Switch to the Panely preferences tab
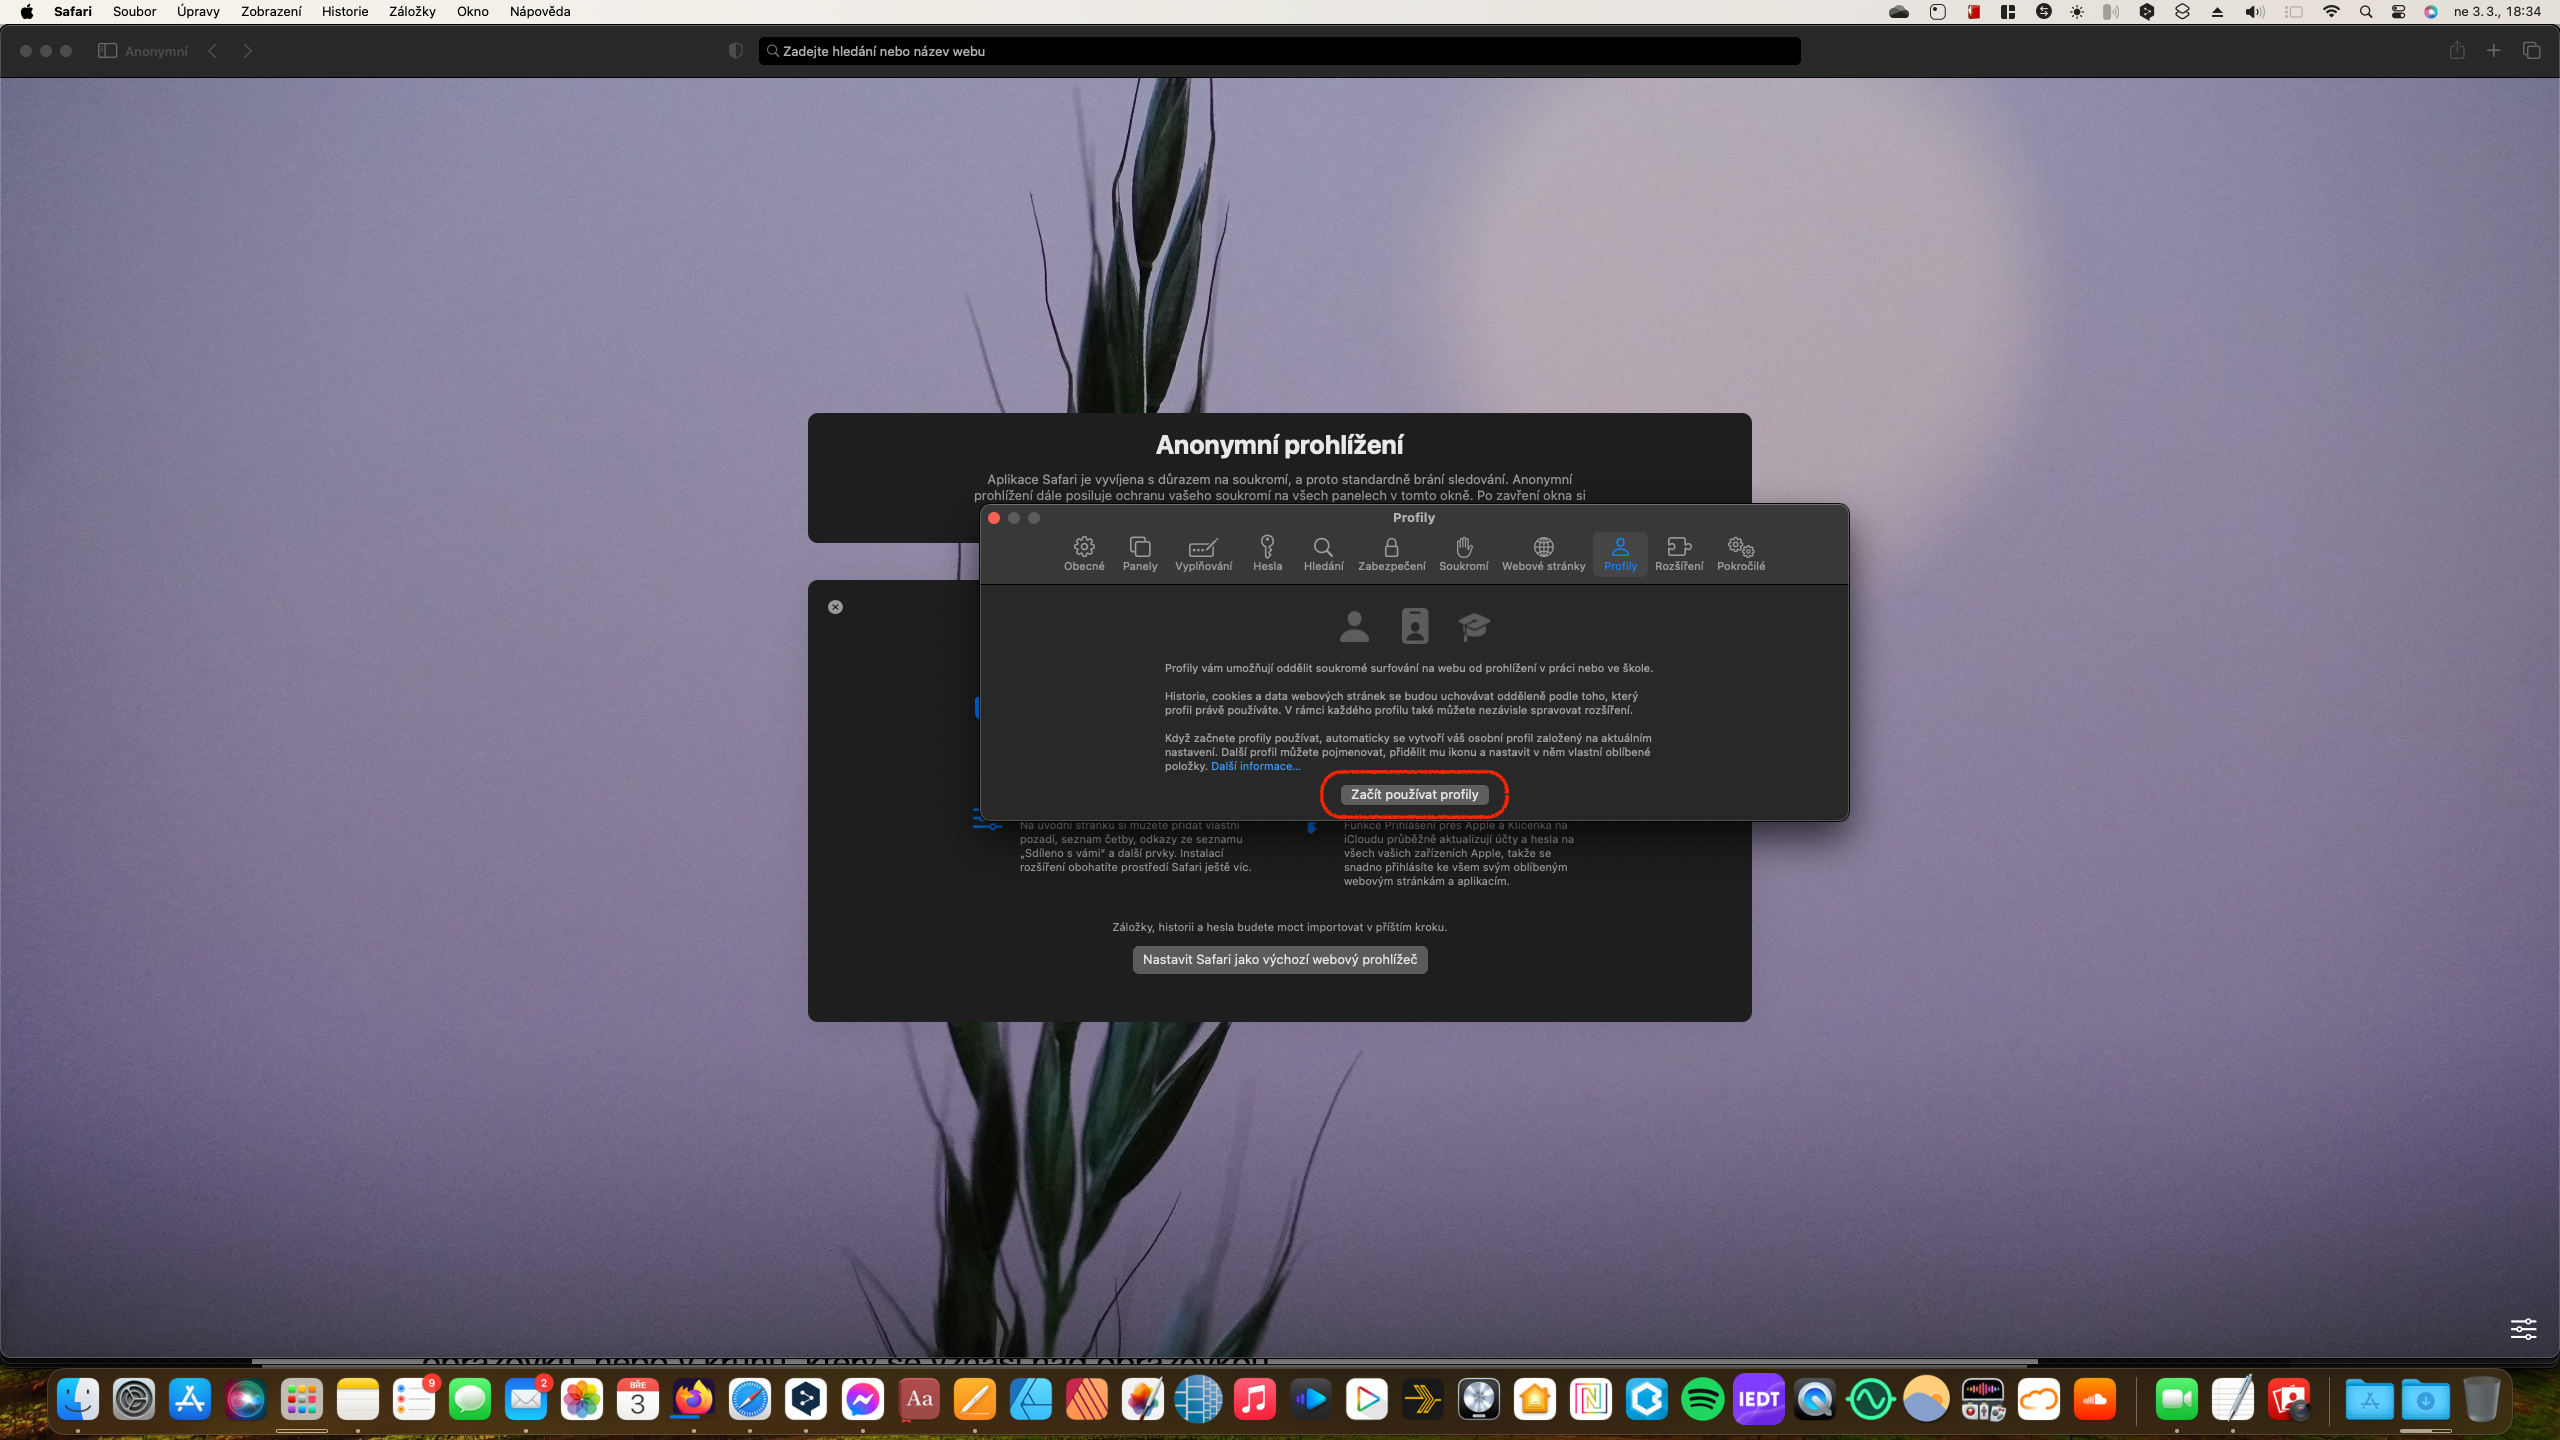2560x1440 pixels. (x=1139, y=553)
